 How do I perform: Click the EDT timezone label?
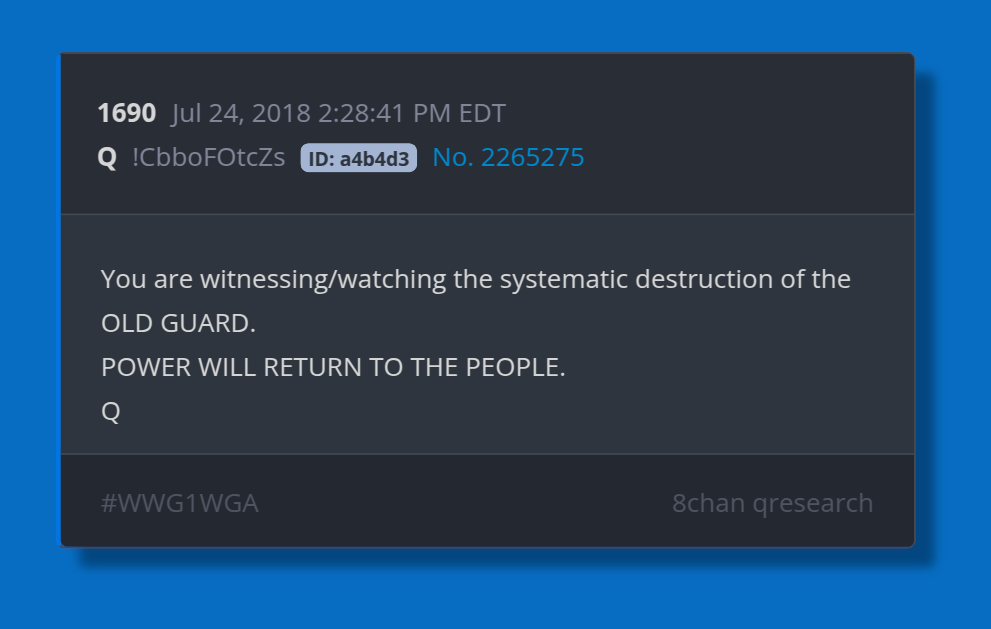(482, 113)
